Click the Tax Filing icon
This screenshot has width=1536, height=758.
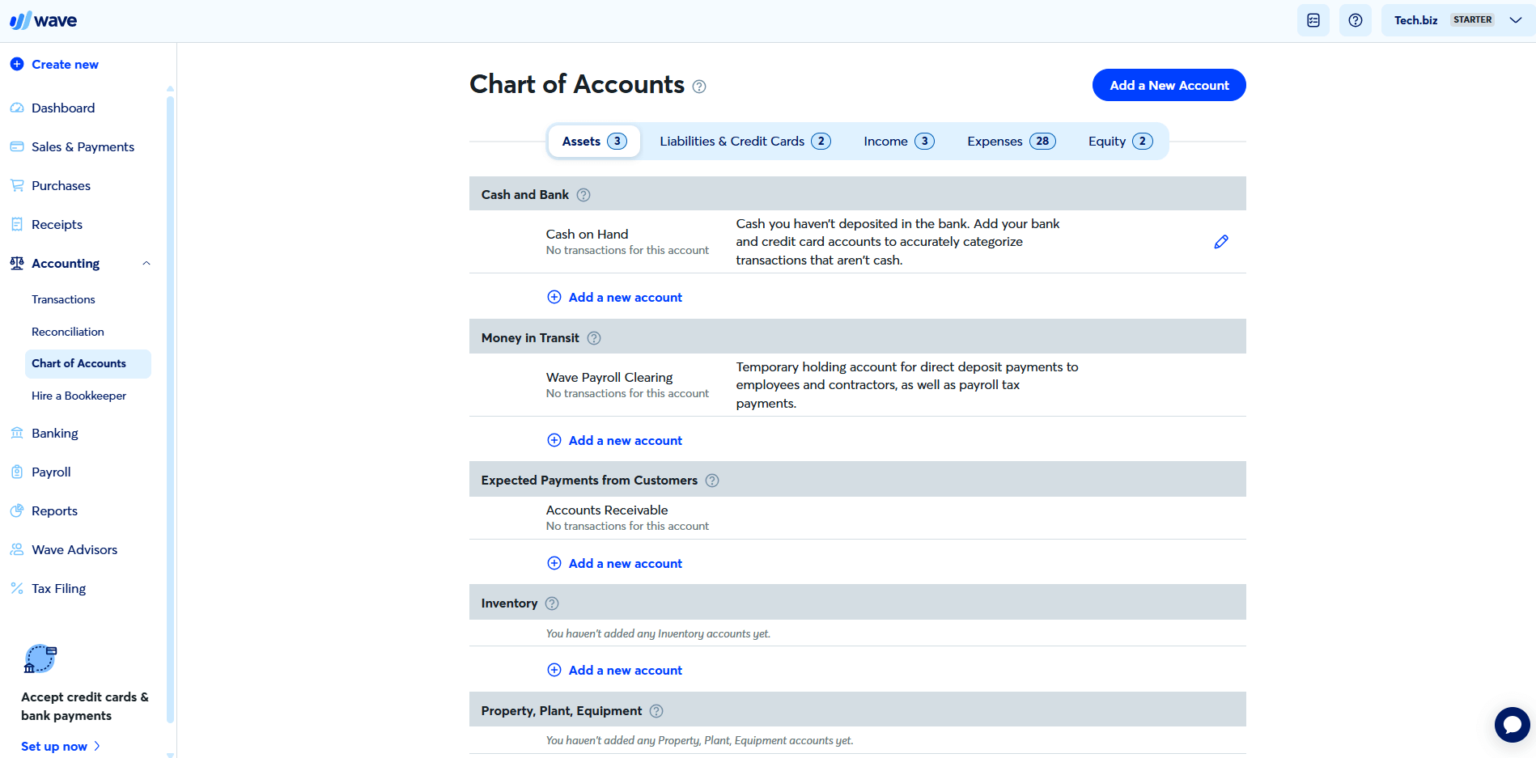pyautogui.click(x=16, y=588)
